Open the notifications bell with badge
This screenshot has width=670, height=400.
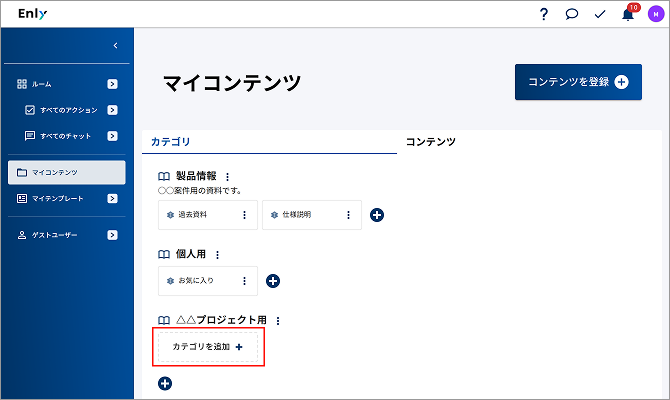628,14
